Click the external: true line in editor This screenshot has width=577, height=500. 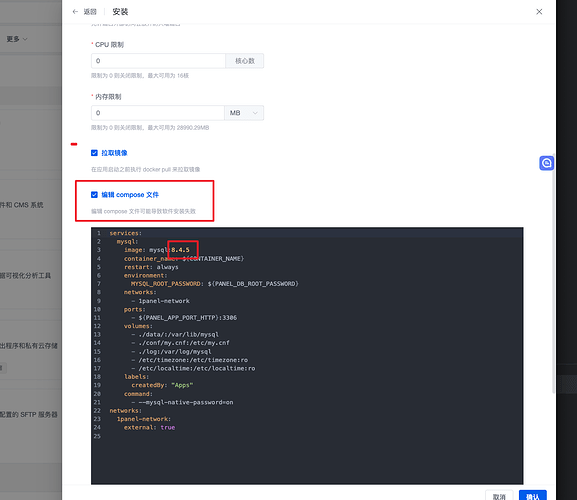click(149, 428)
